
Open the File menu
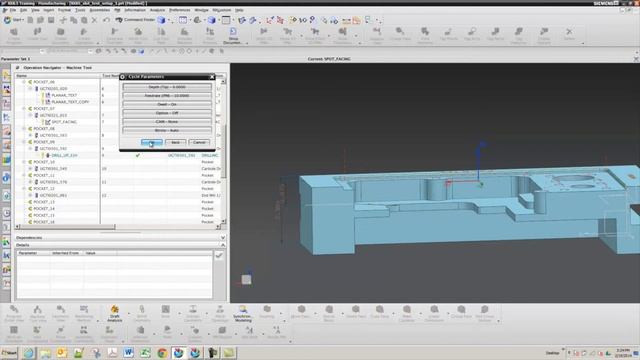(13, 10)
